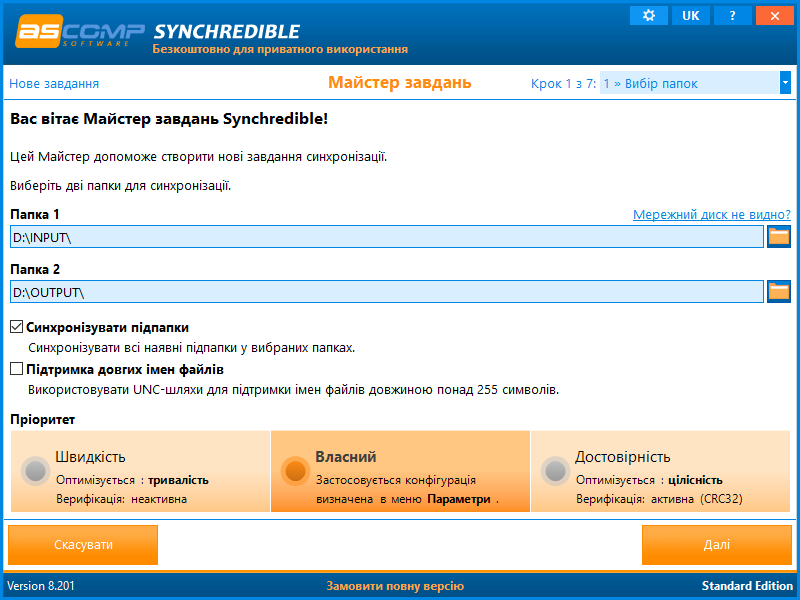The image size is (800, 600).
Task: Toggle 'Синхронізувати підпапки' checkbox
Action: pyautogui.click(x=17, y=327)
